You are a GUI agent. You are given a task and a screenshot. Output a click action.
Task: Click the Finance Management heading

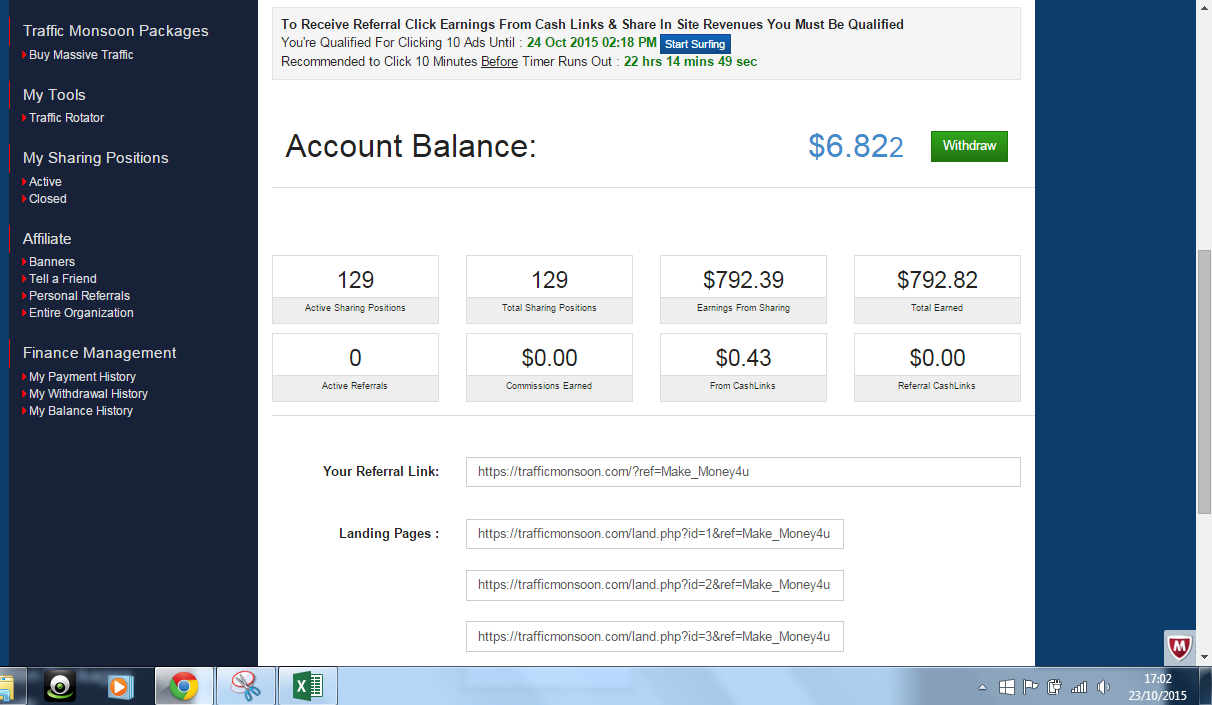tap(100, 353)
